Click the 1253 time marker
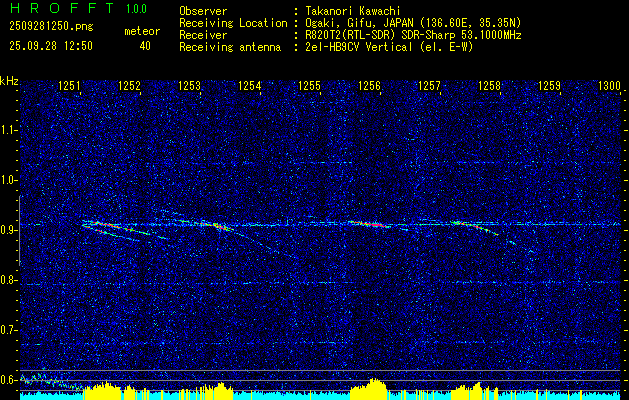 pyautogui.click(x=189, y=86)
